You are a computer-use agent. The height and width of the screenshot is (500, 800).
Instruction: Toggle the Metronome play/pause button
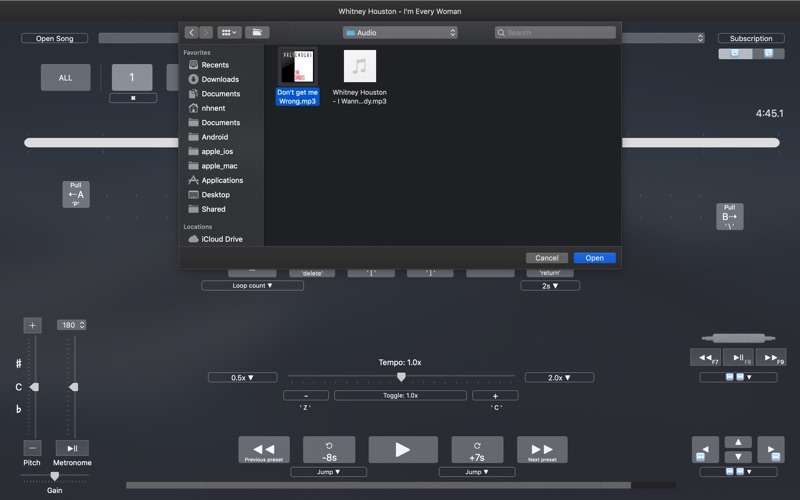tap(72, 448)
